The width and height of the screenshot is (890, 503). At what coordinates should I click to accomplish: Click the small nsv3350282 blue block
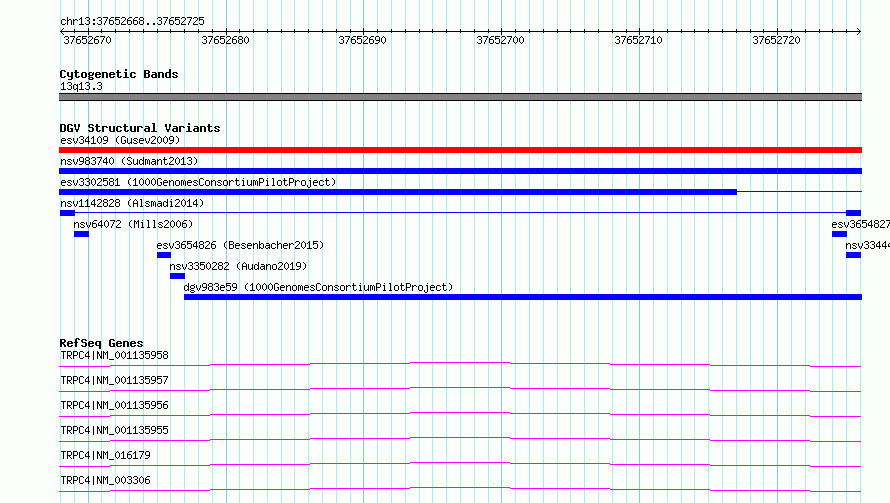point(177,276)
